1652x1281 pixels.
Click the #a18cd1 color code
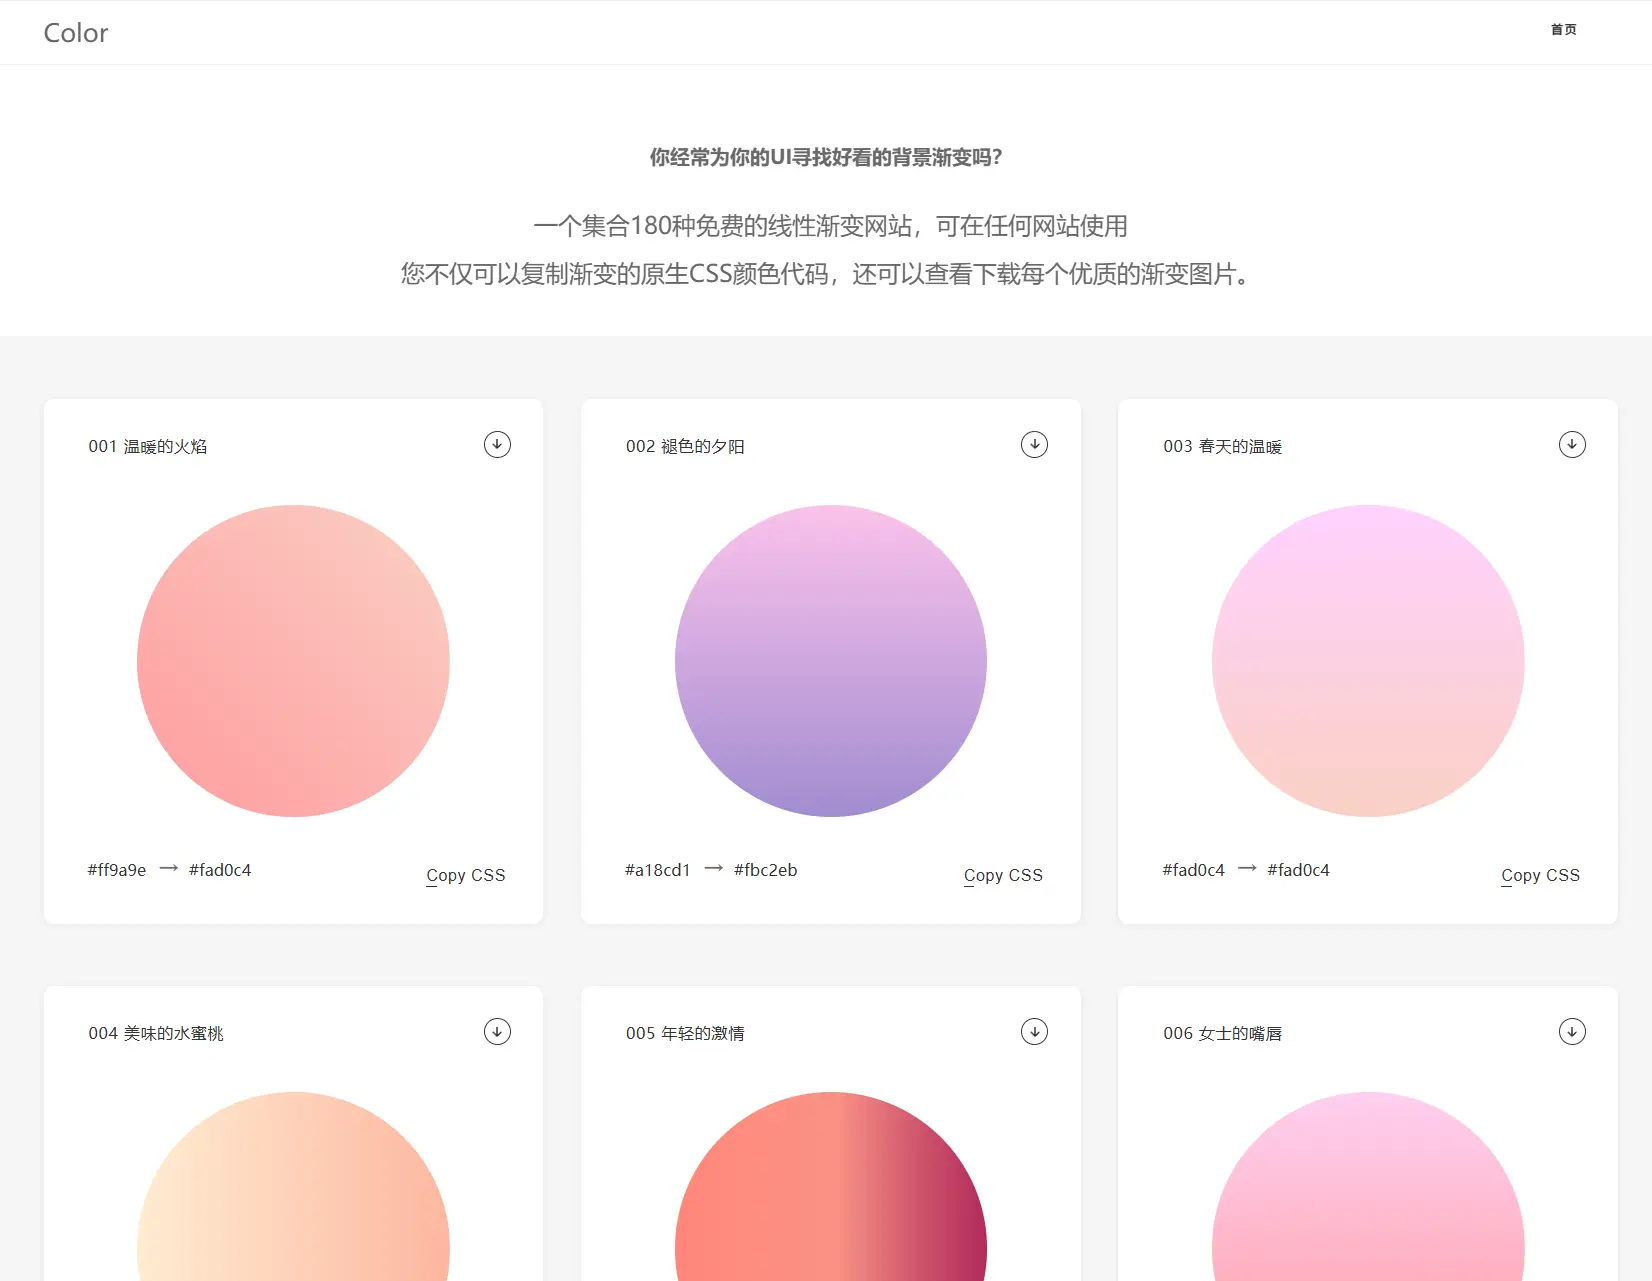coord(658,870)
